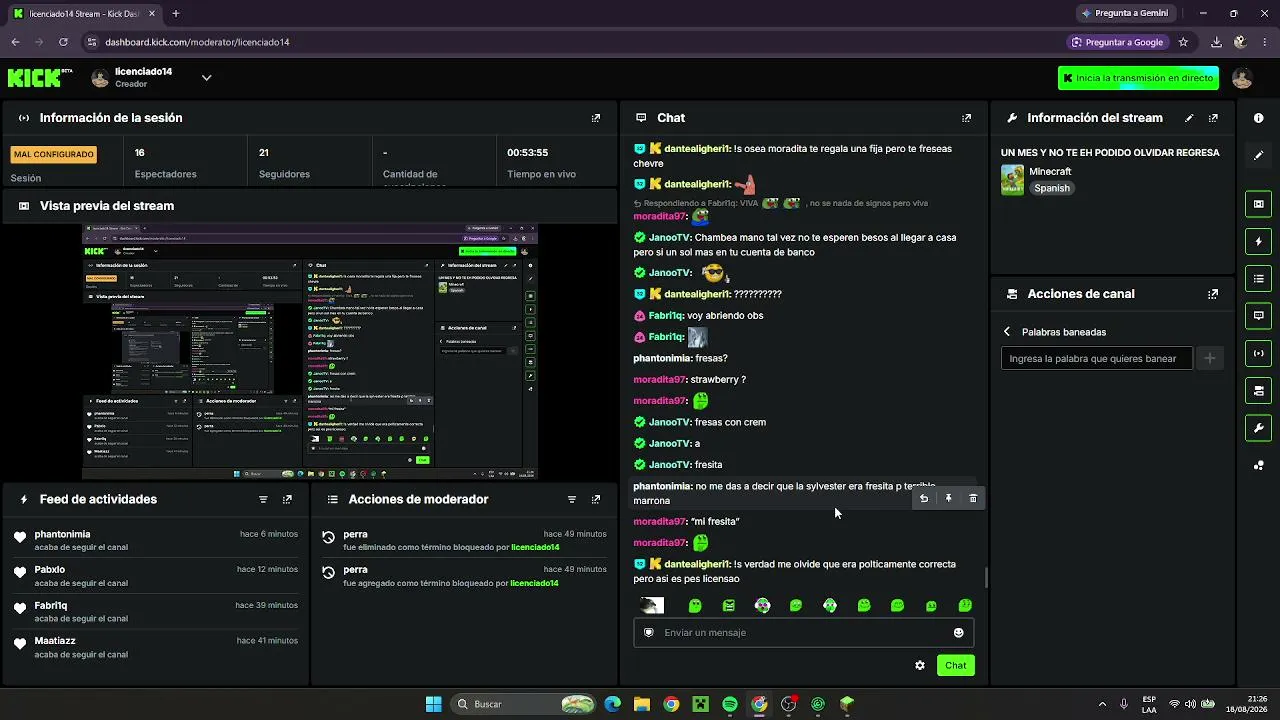This screenshot has height=720, width=1280.
Task: Reload the browser page
Action: click(x=63, y=42)
